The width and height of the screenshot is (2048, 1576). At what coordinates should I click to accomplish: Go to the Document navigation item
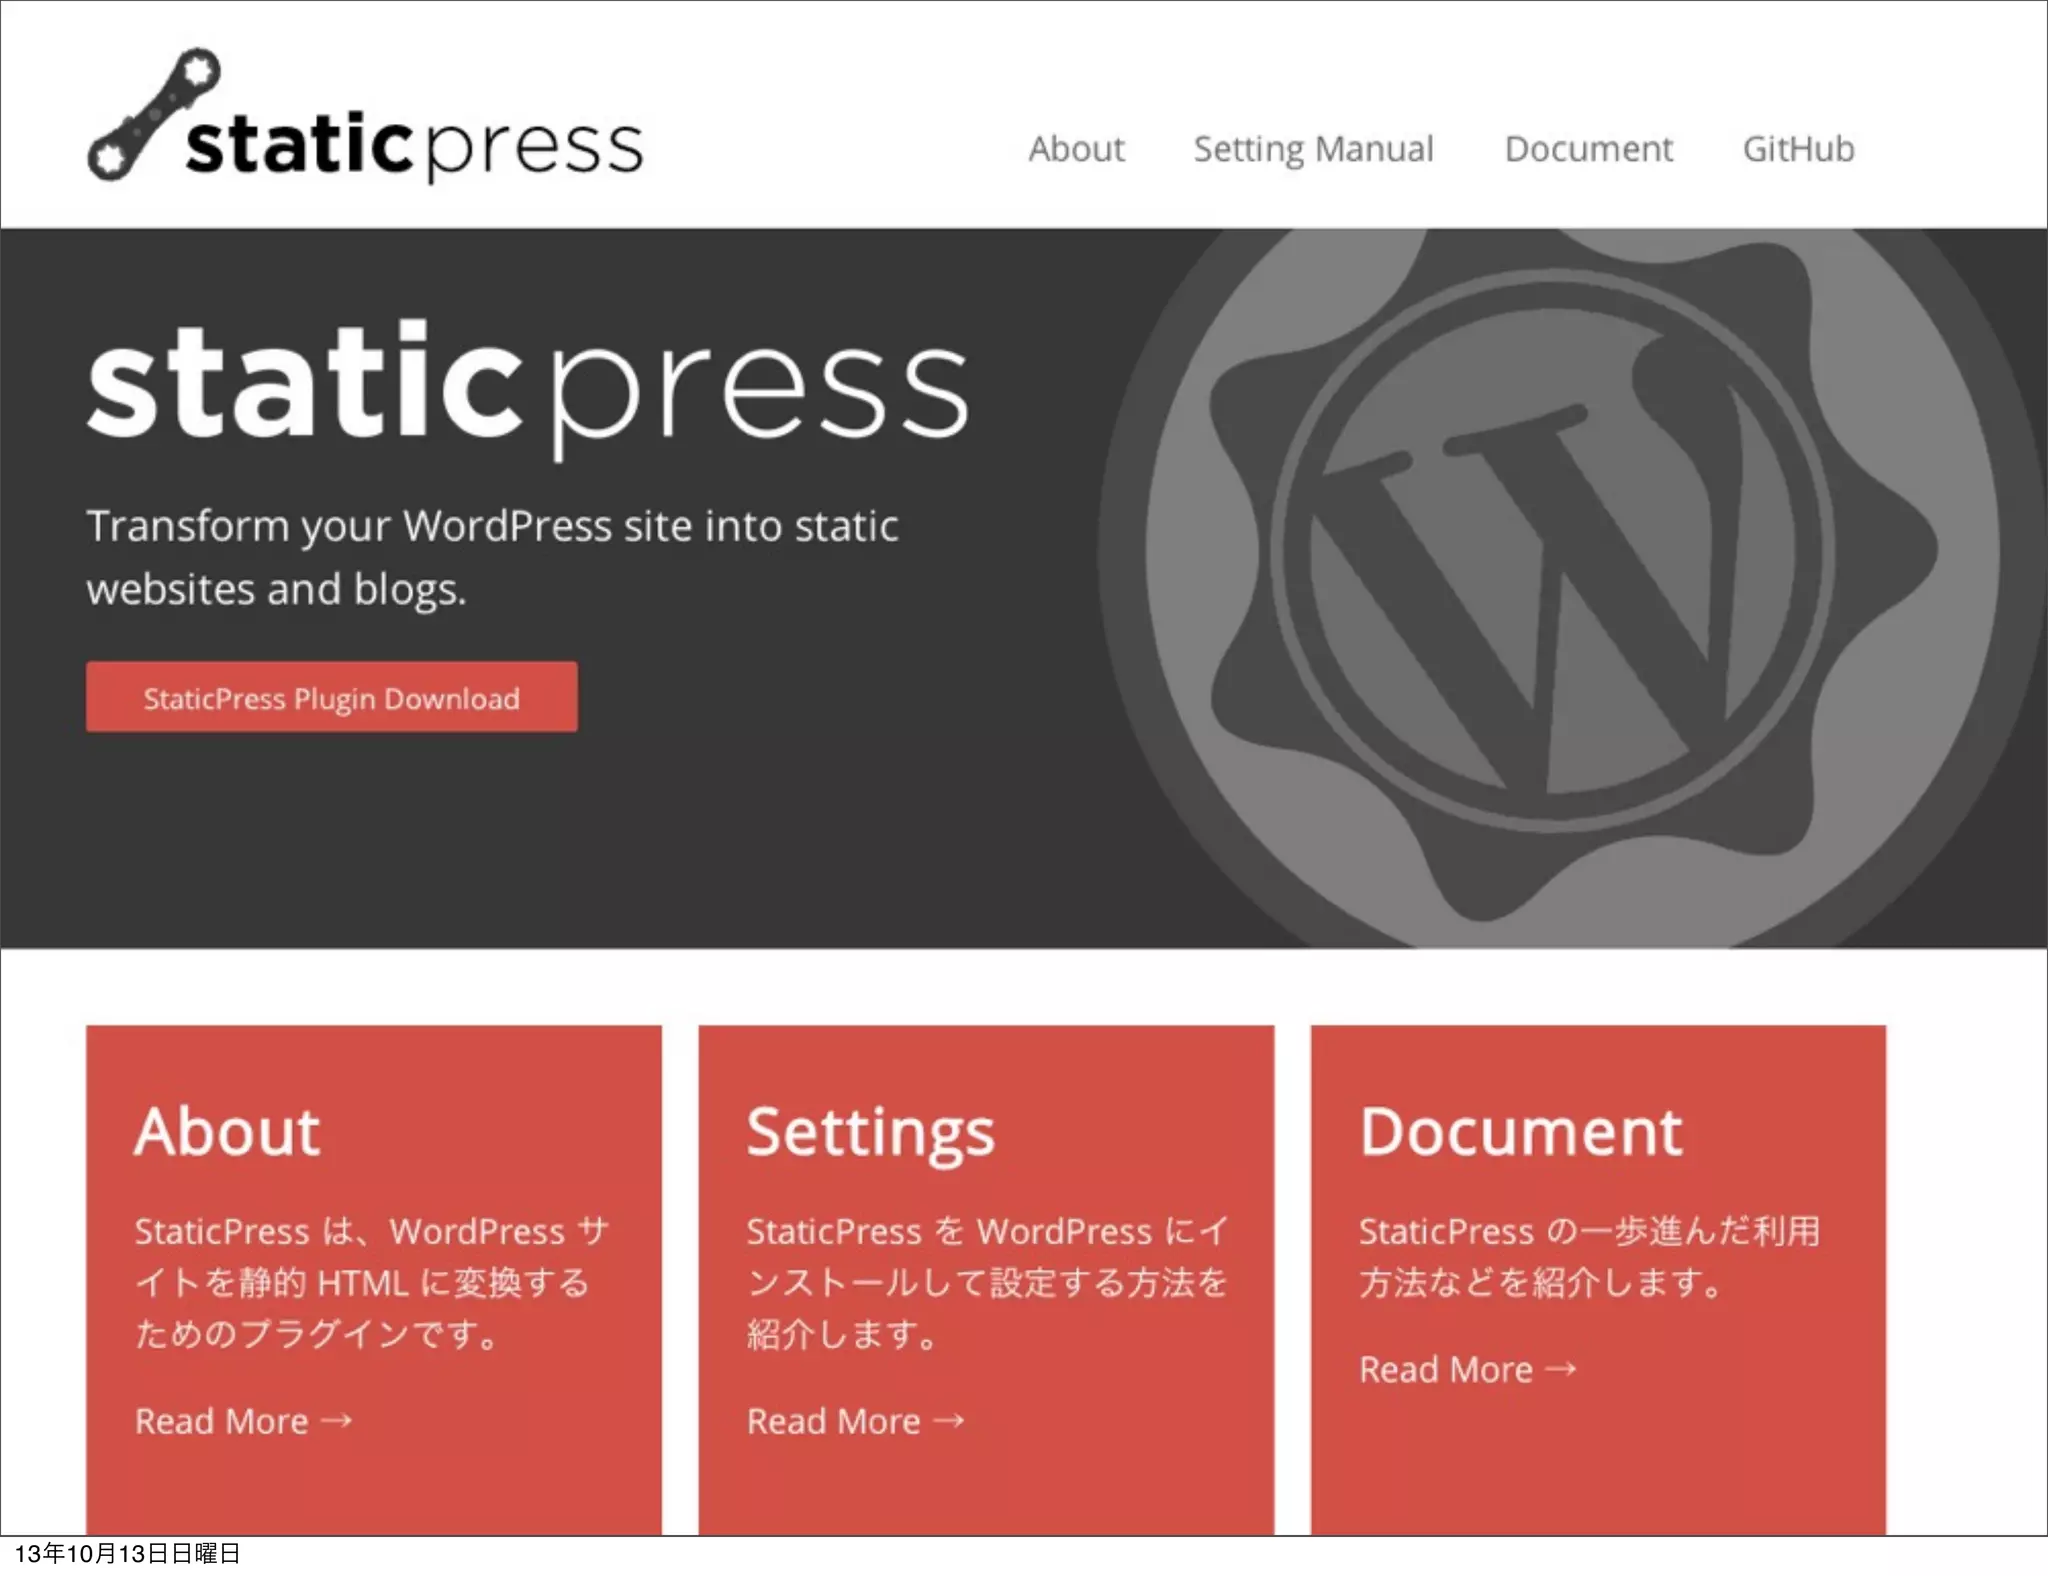[x=1588, y=149]
